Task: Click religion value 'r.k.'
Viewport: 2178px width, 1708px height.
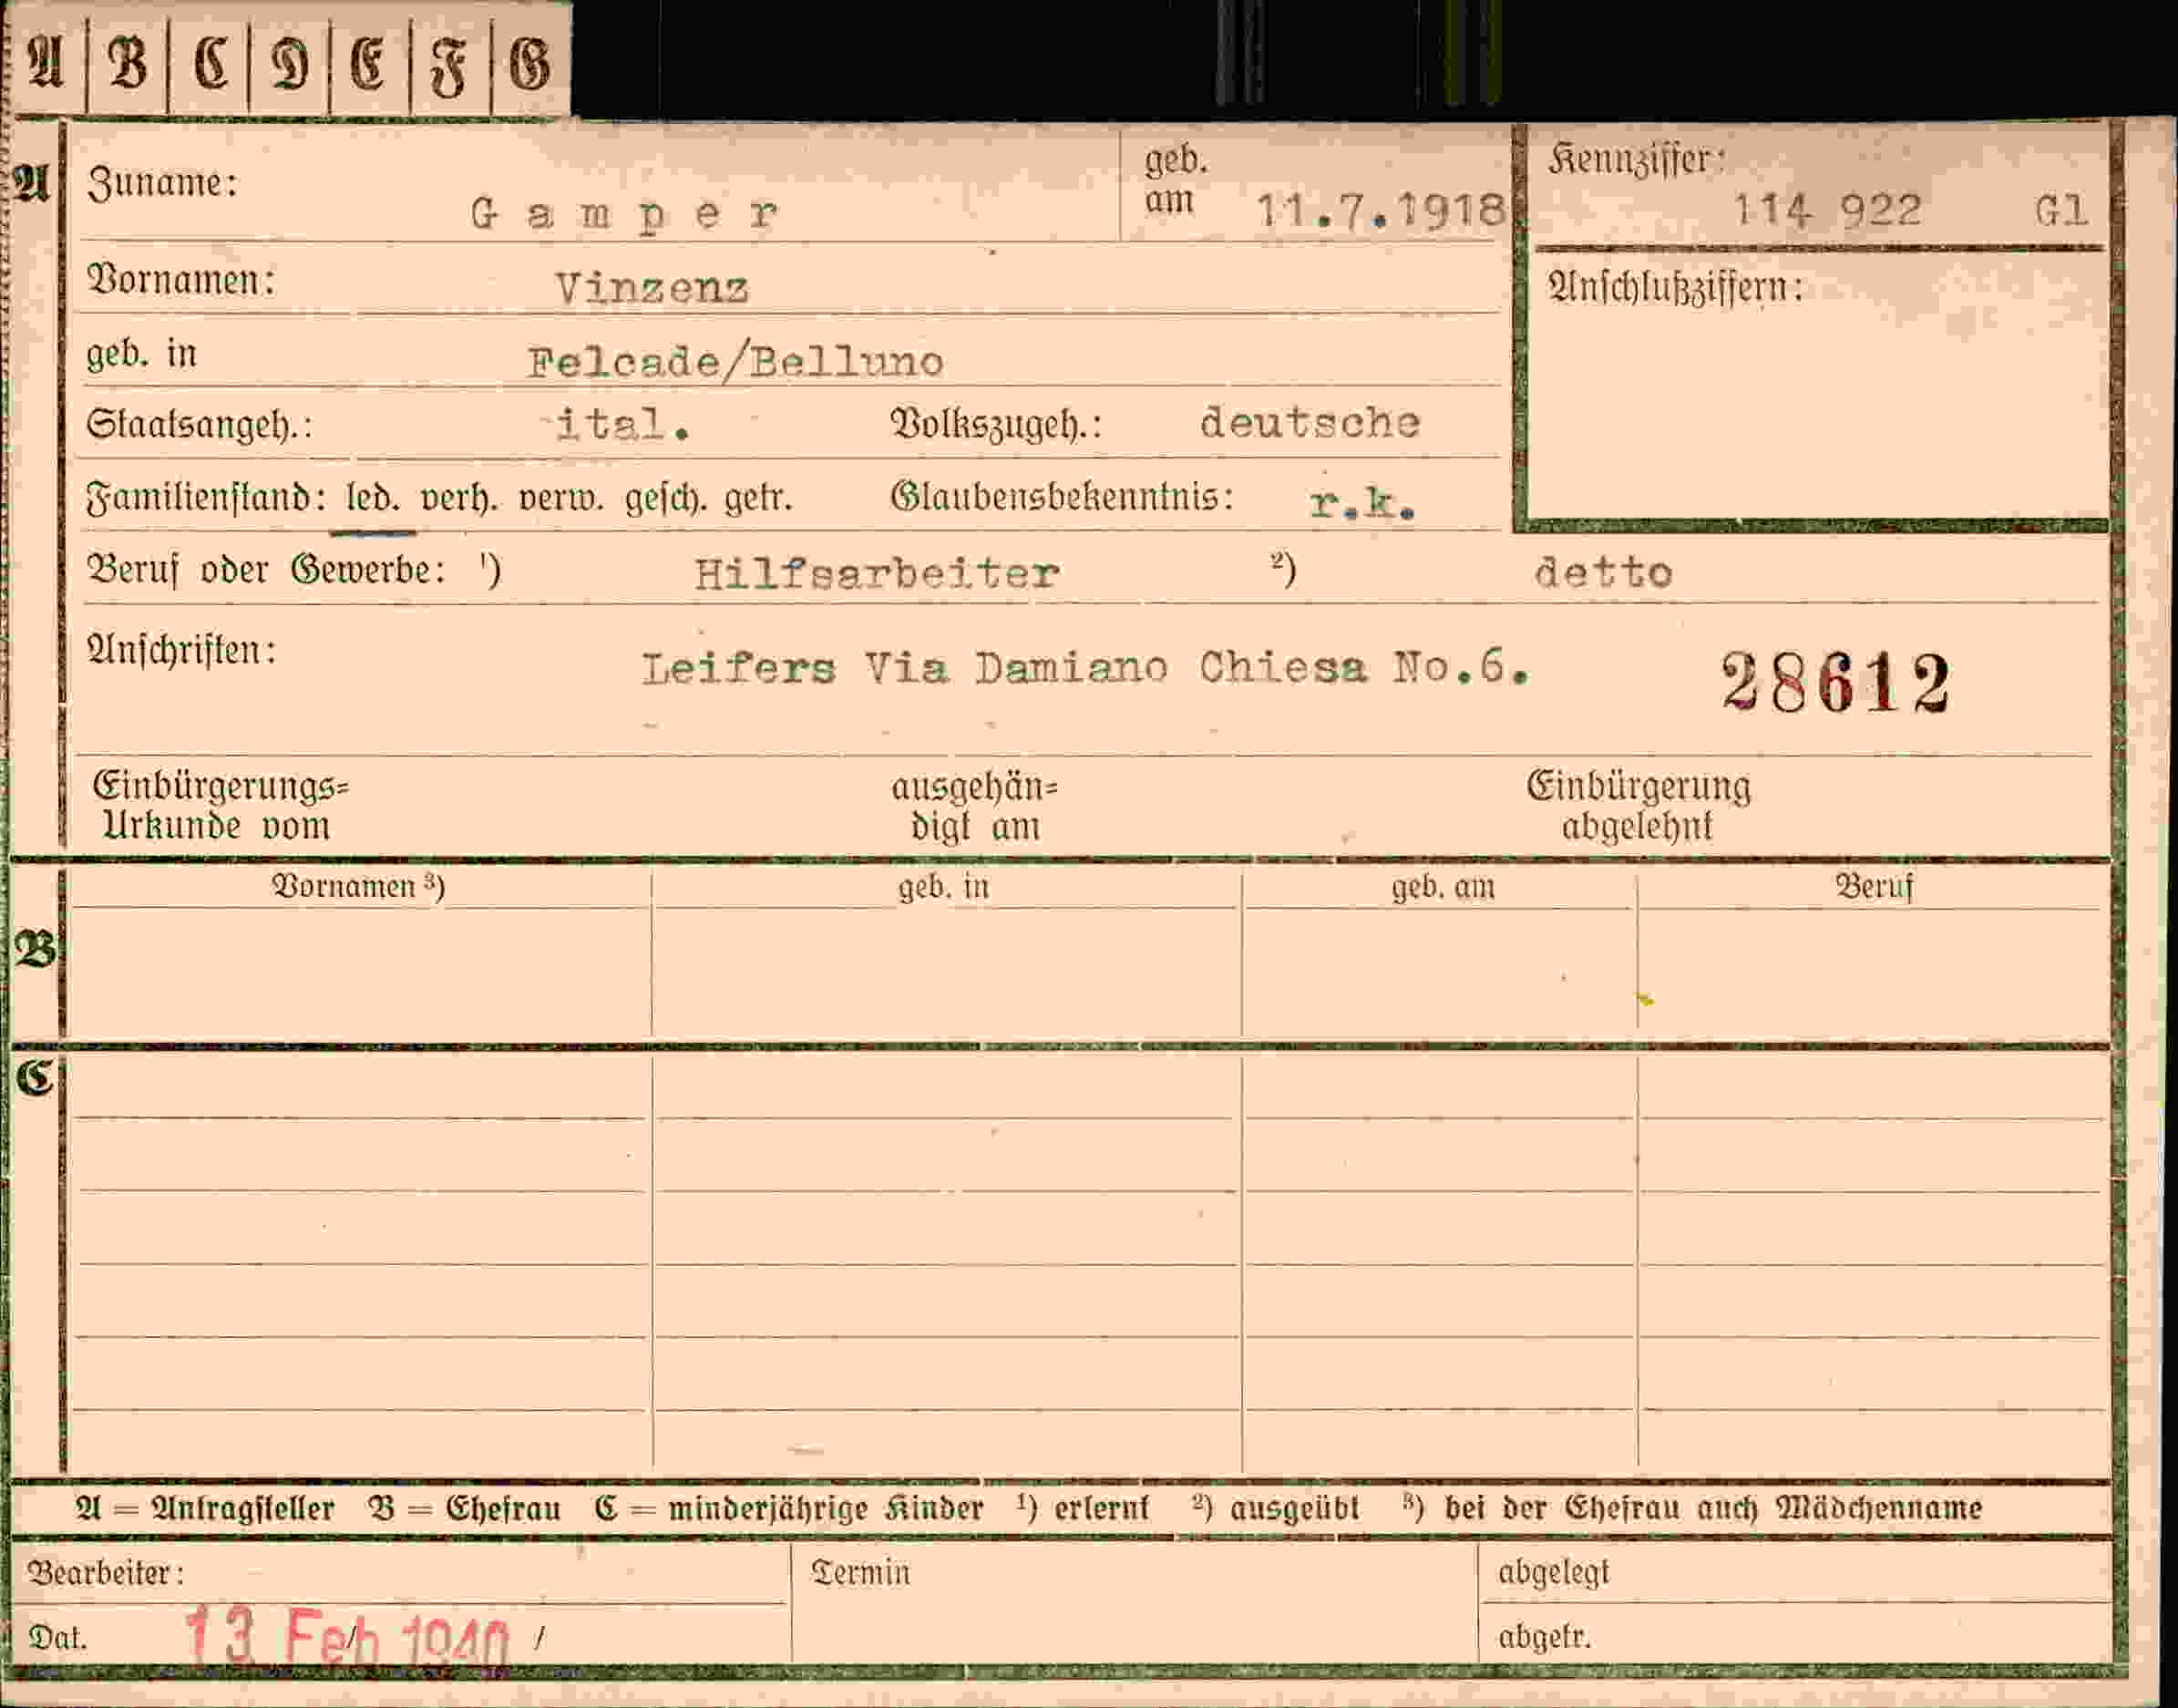Action: [1362, 503]
